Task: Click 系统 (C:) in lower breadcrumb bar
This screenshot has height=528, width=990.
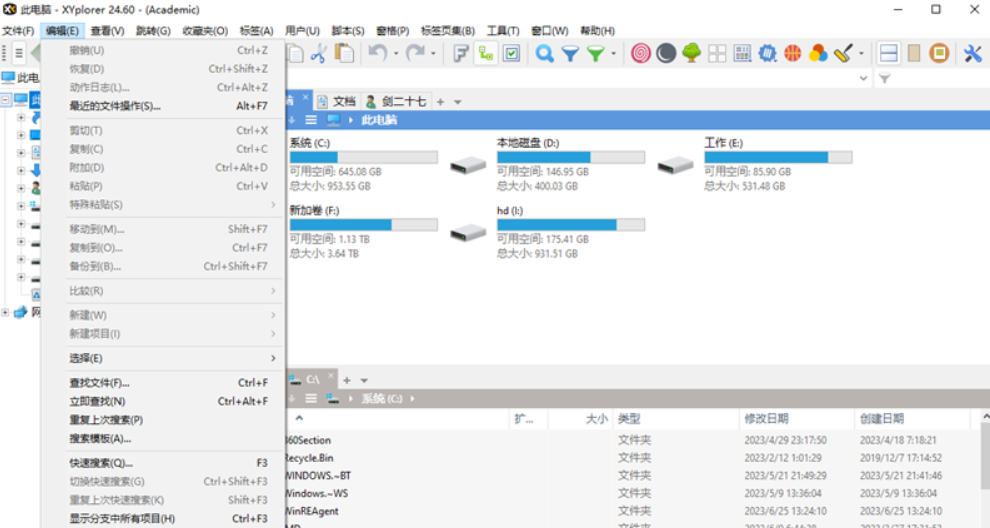Action: pyautogui.click(x=382, y=399)
